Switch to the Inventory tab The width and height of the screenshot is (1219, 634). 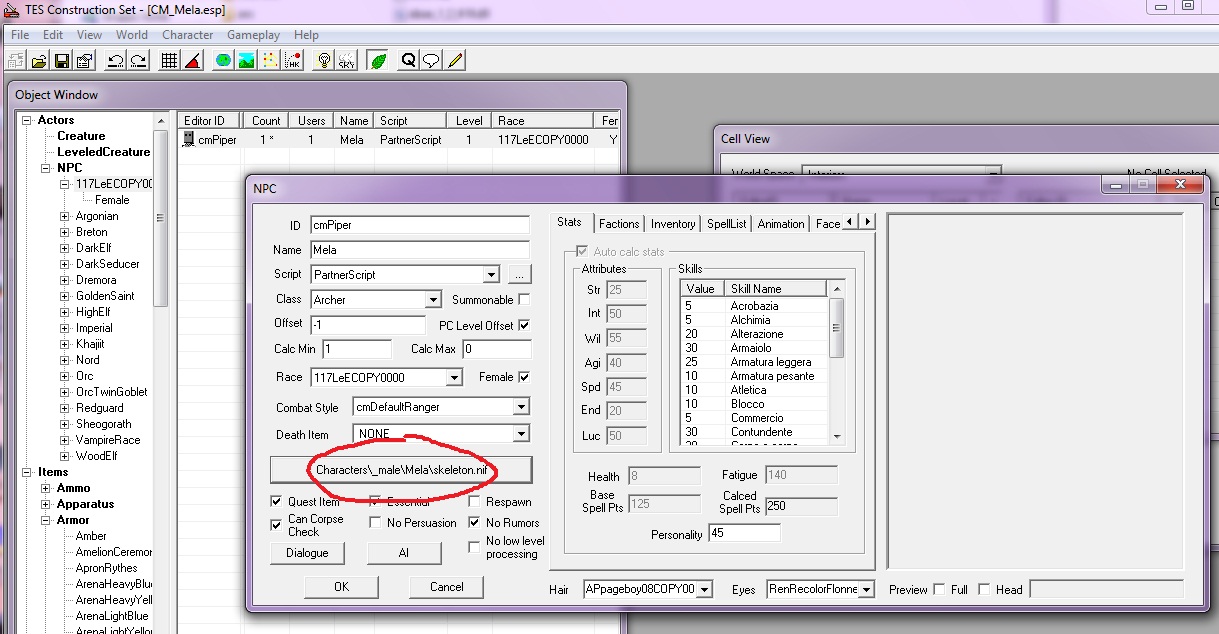[673, 224]
